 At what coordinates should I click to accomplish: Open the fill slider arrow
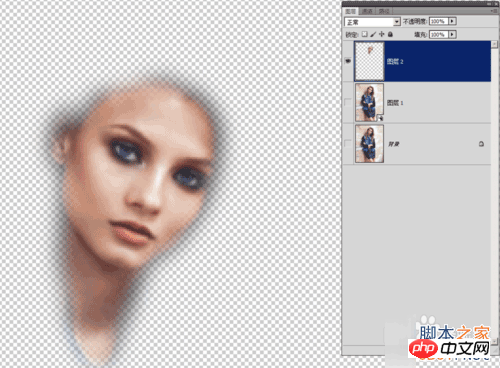click(x=452, y=34)
